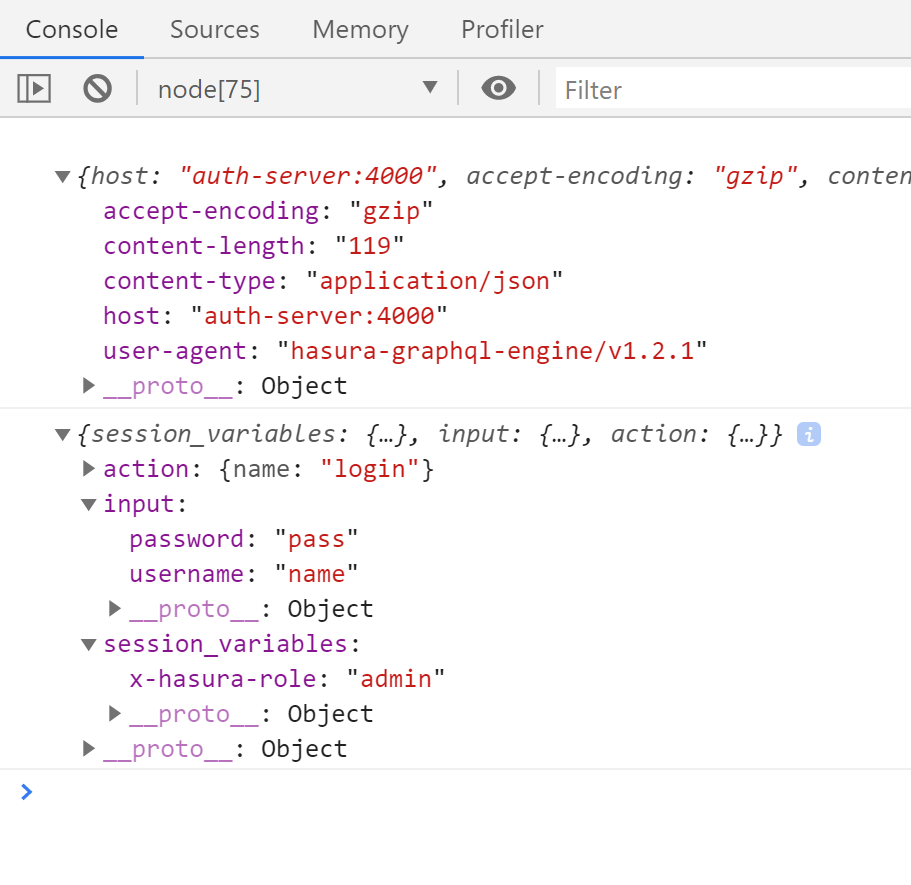Viewport: 911px width, 885px height.
Task: Open the Memory tab
Action: point(359,30)
